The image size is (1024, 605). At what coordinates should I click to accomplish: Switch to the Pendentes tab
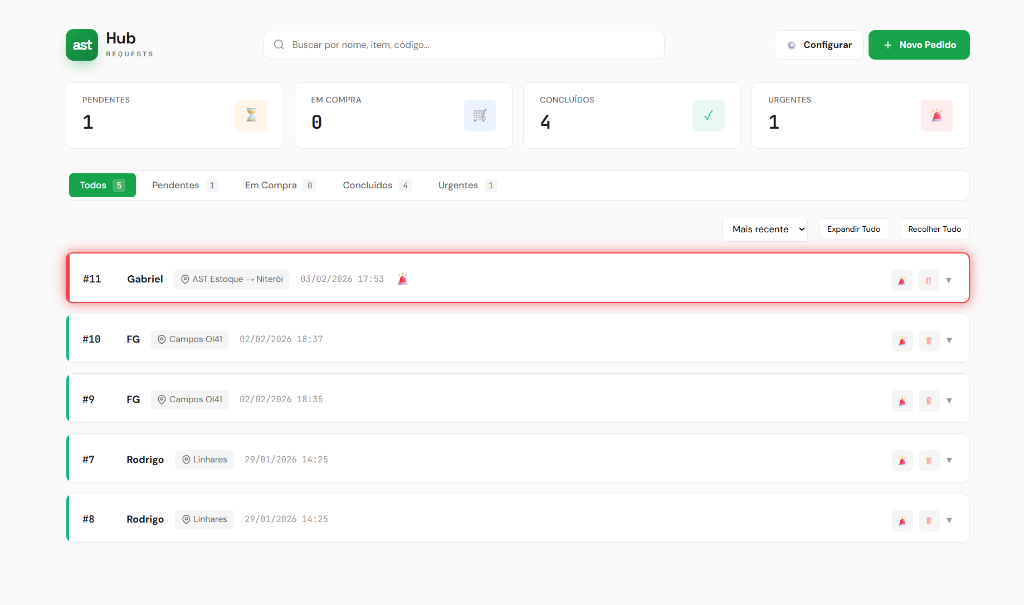point(184,185)
